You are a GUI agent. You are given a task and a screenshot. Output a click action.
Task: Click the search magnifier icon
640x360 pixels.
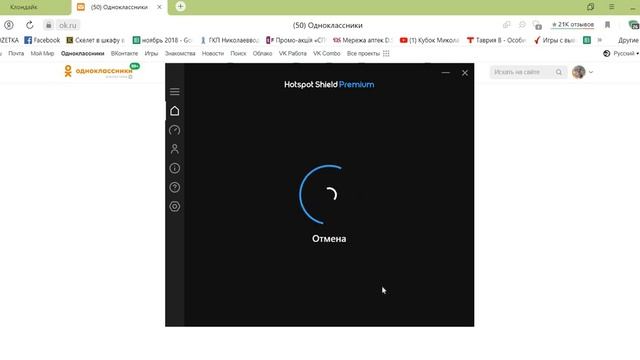tap(559, 72)
